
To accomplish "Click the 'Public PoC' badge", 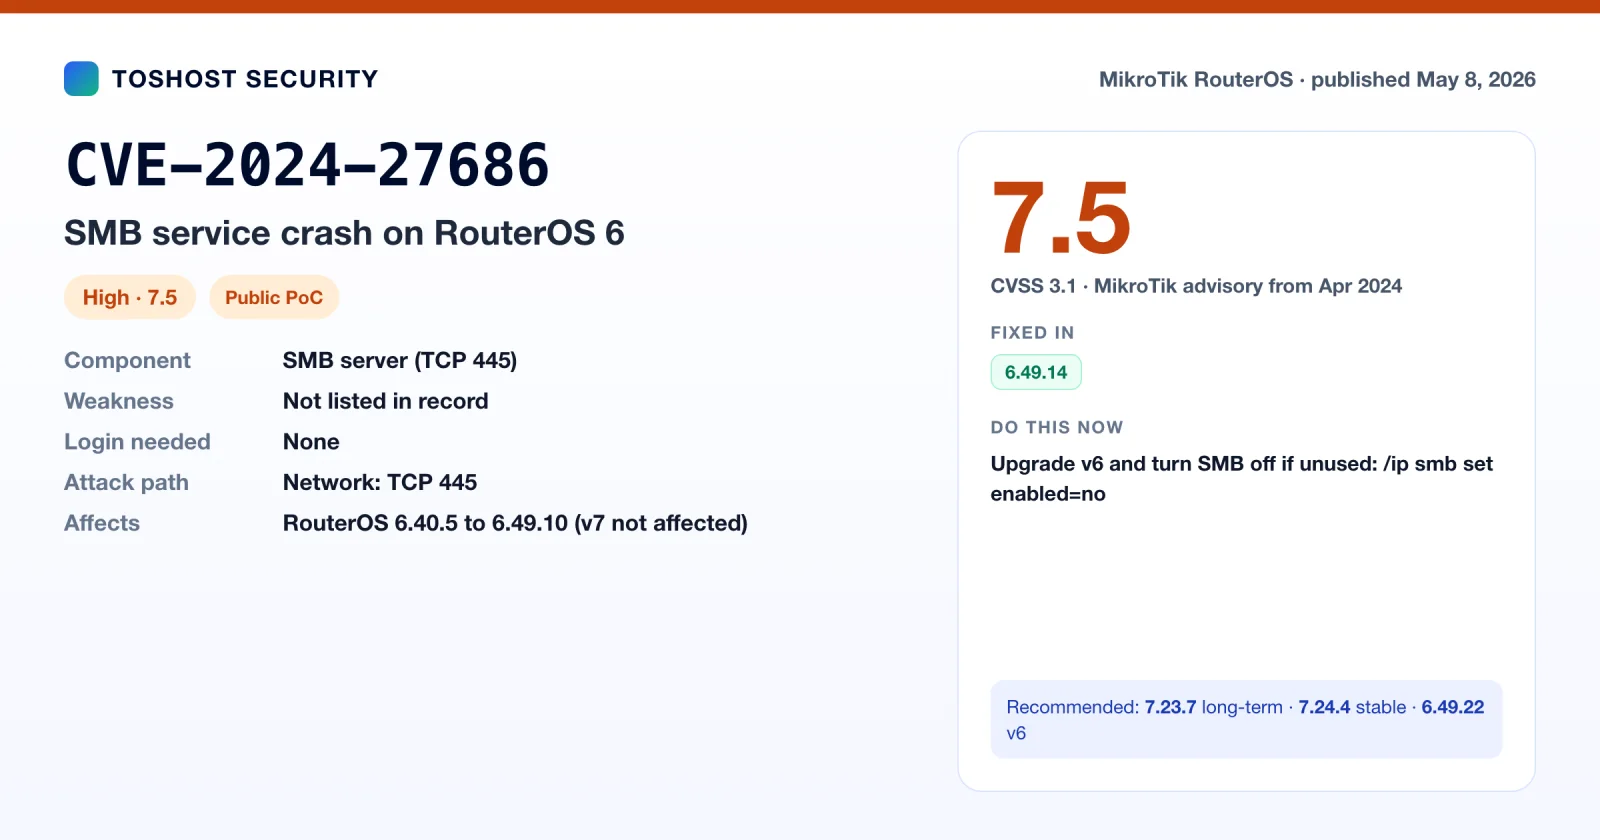I will pyautogui.click(x=274, y=297).
